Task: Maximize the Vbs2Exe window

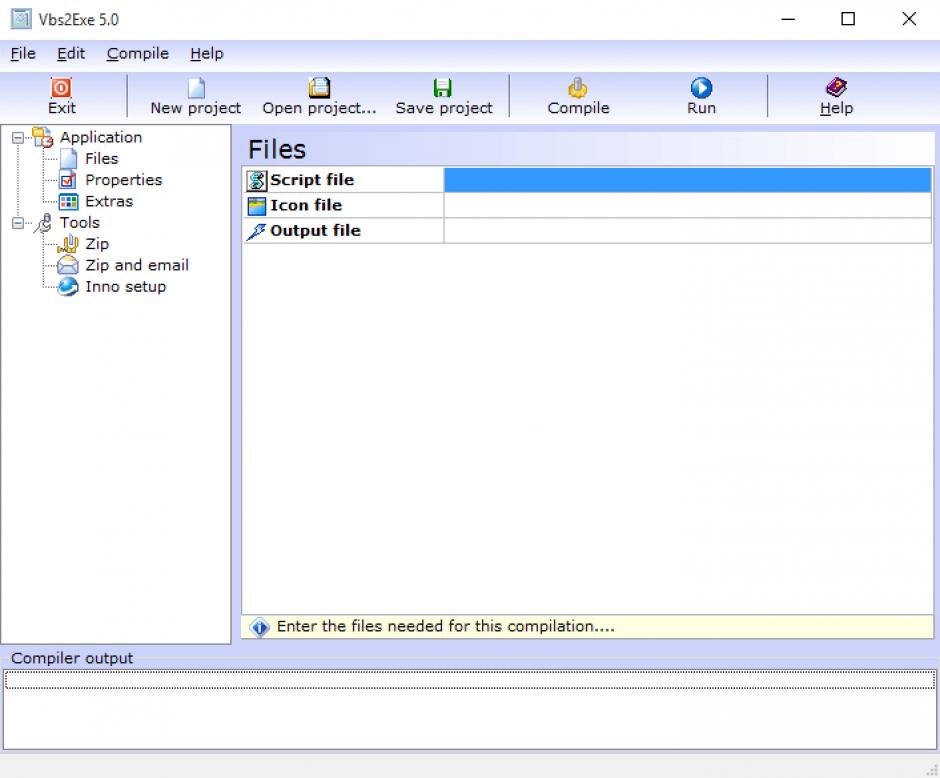Action: pos(848,19)
